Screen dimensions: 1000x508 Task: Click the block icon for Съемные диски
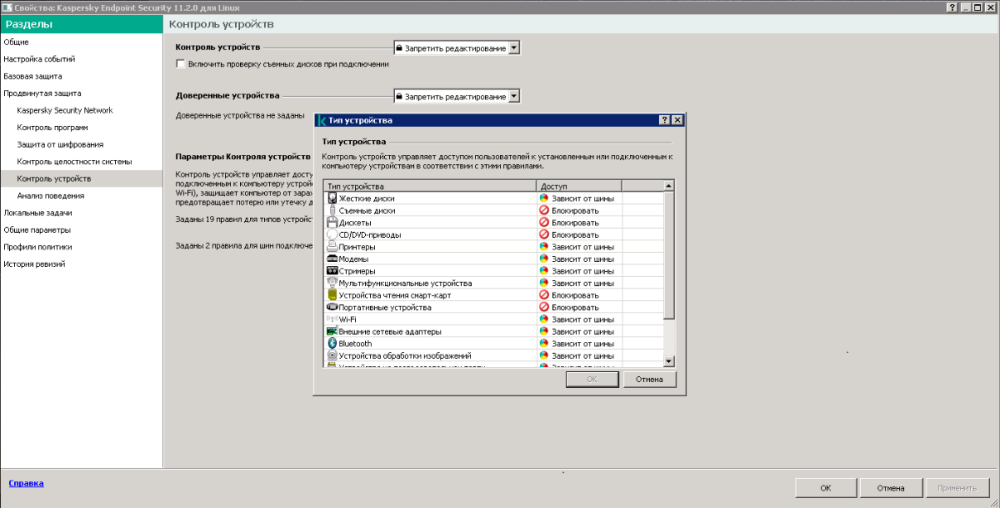[x=544, y=210]
